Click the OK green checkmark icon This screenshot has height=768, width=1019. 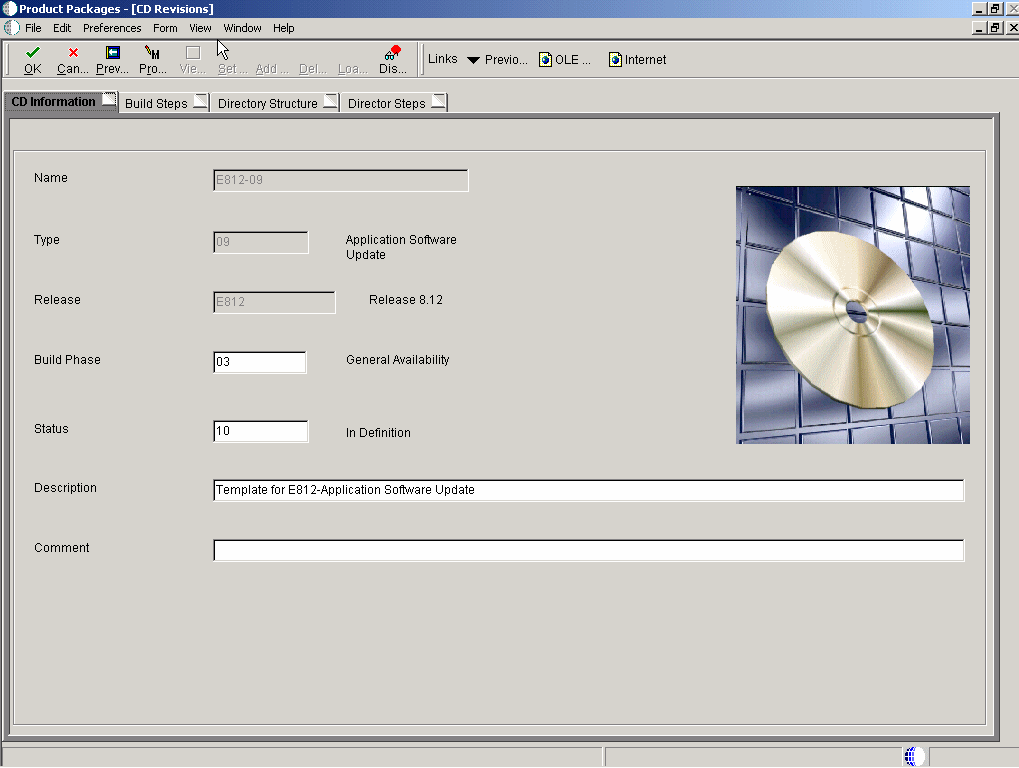pos(33,52)
